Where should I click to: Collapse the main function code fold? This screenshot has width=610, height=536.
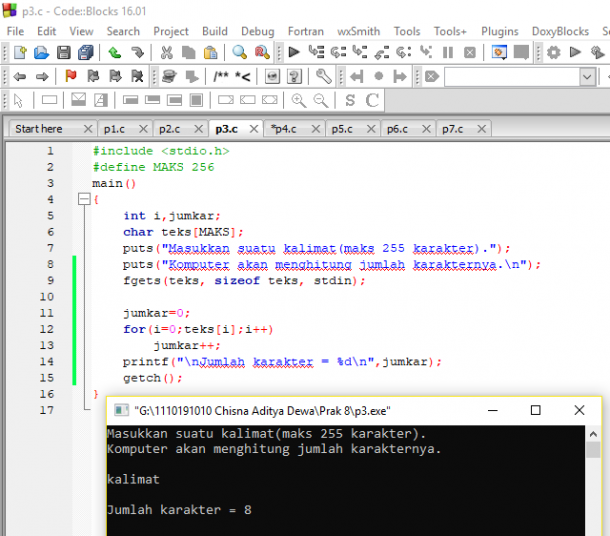[83, 200]
